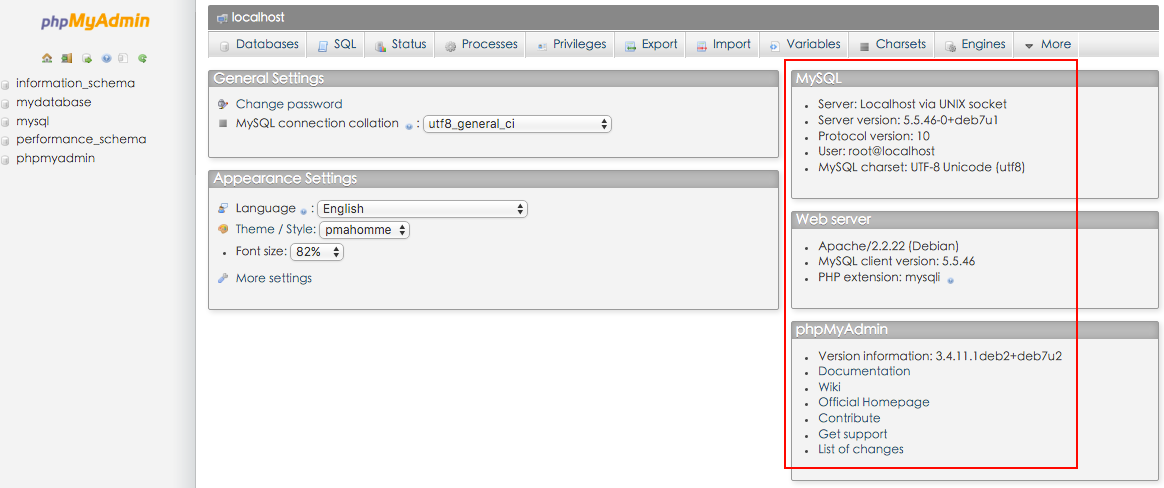
Task: Switch to the Charsets tab
Action: [892, 45]
